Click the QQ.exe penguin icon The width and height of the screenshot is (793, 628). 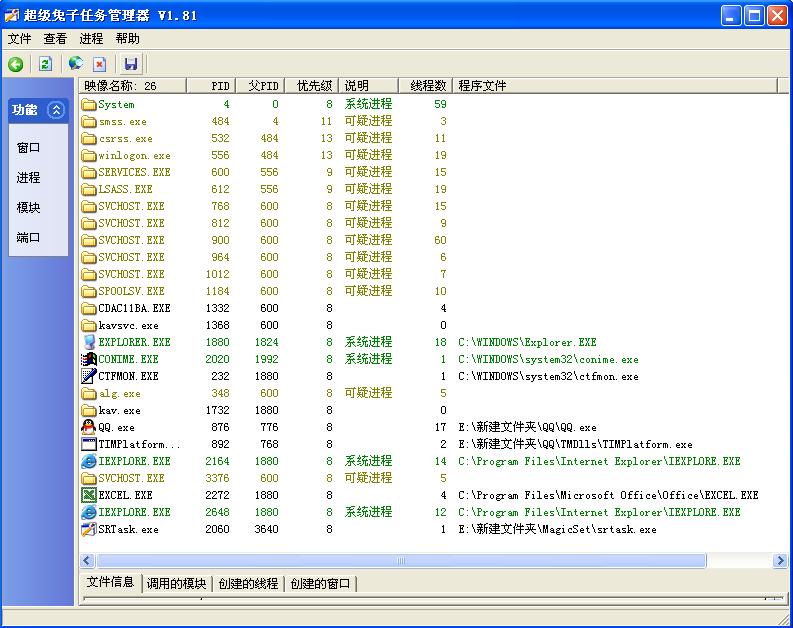point(89,427)
